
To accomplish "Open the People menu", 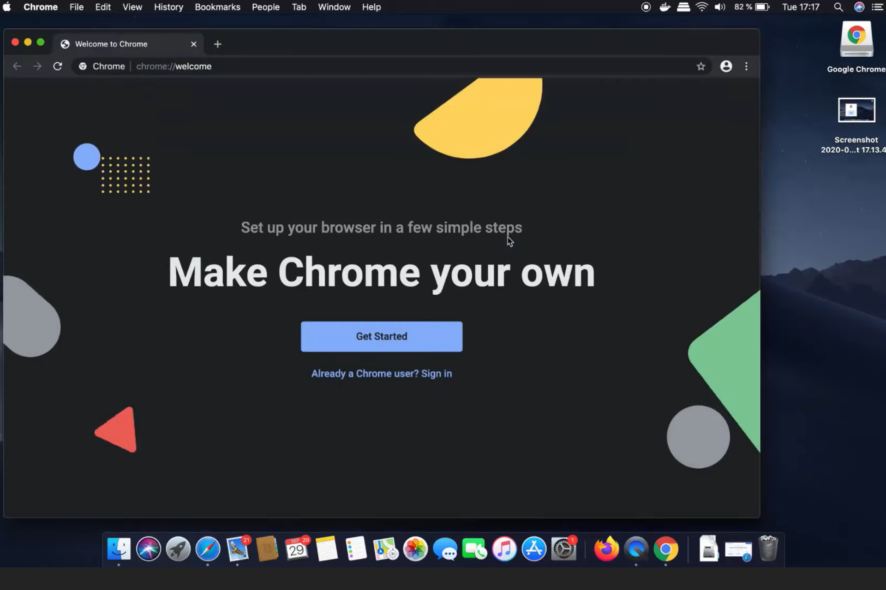I will tap(266, 7).
